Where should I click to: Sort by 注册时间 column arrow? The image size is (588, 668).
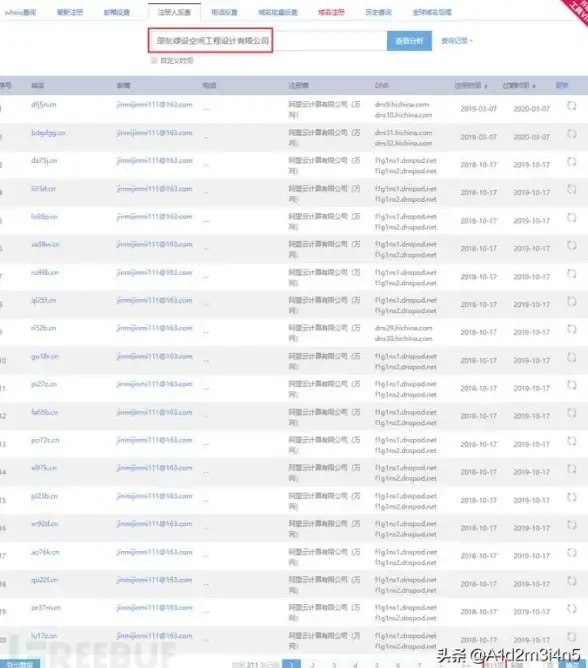coord(486,86)
